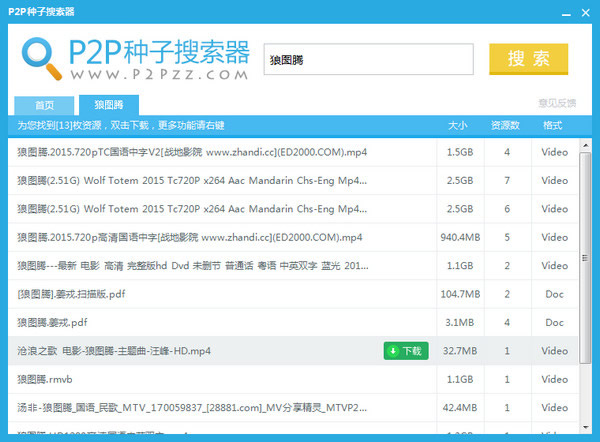Viewport: 600px width, 442px height.
Task: Focus the search field containing 狼图腾
Action: point(368,59)
